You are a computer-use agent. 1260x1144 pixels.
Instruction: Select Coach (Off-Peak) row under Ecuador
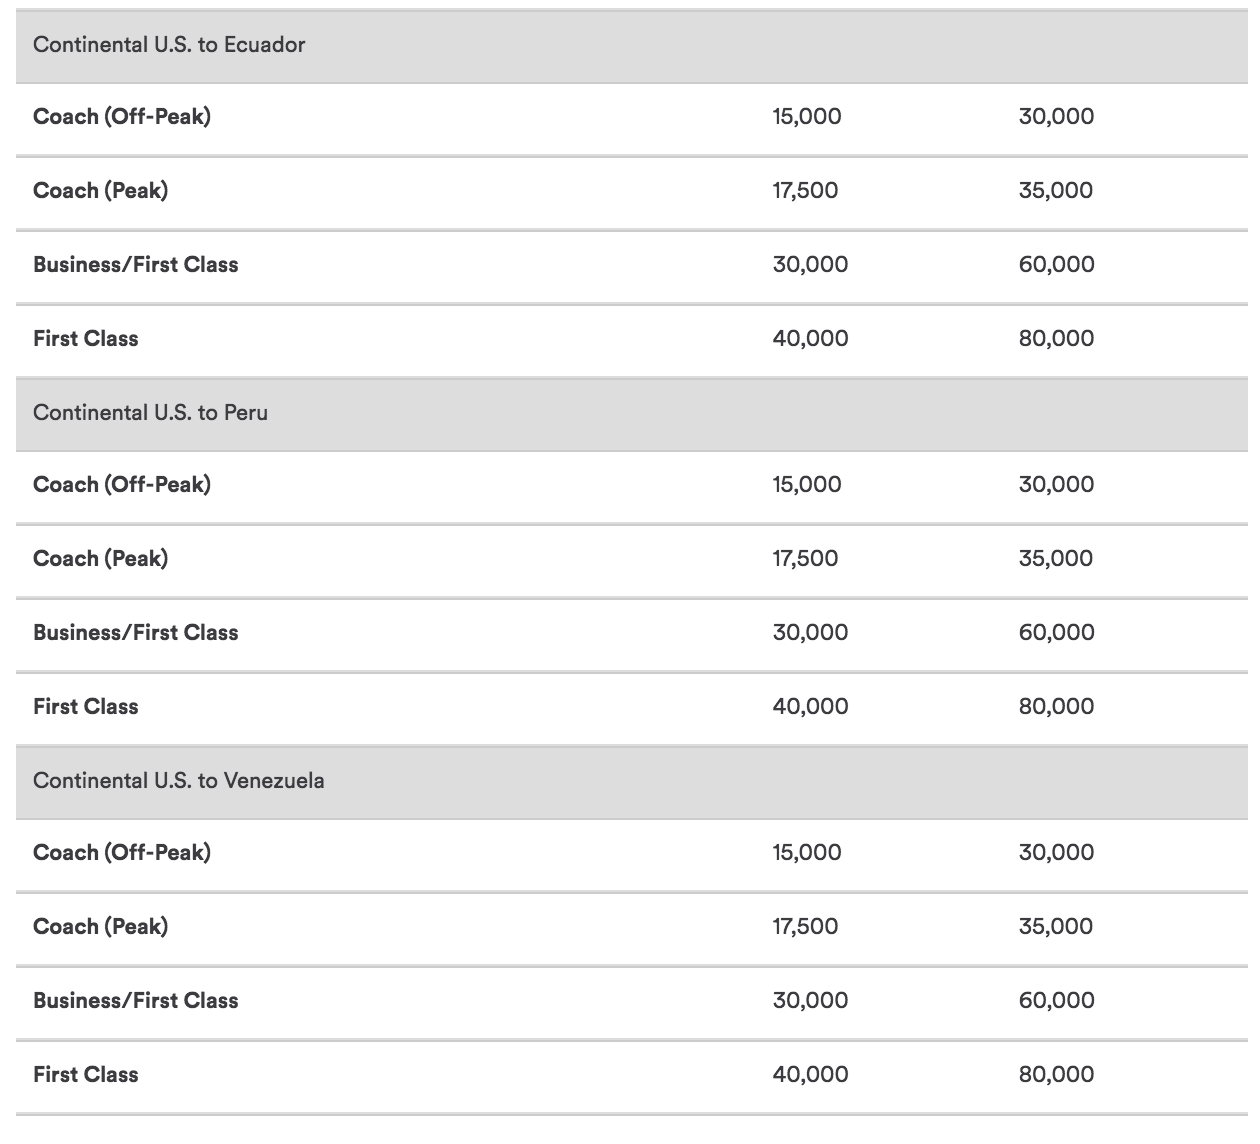[x=632, y=118]
